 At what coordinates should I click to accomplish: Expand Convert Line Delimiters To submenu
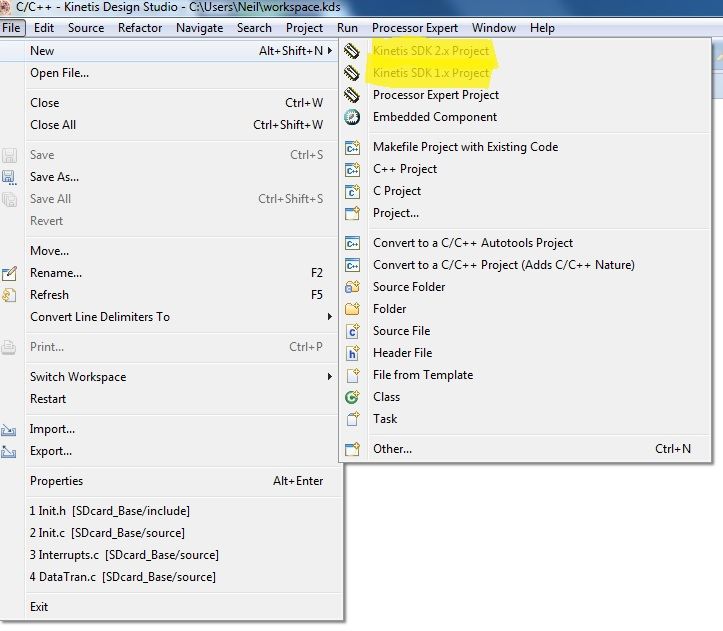330,316
